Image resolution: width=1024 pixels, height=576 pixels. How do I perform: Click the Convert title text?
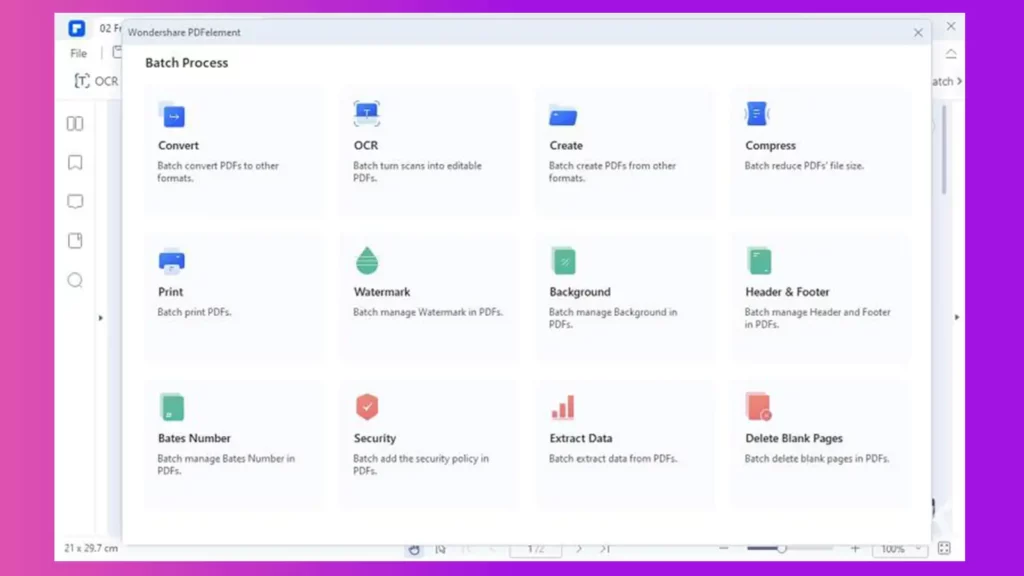178,146
